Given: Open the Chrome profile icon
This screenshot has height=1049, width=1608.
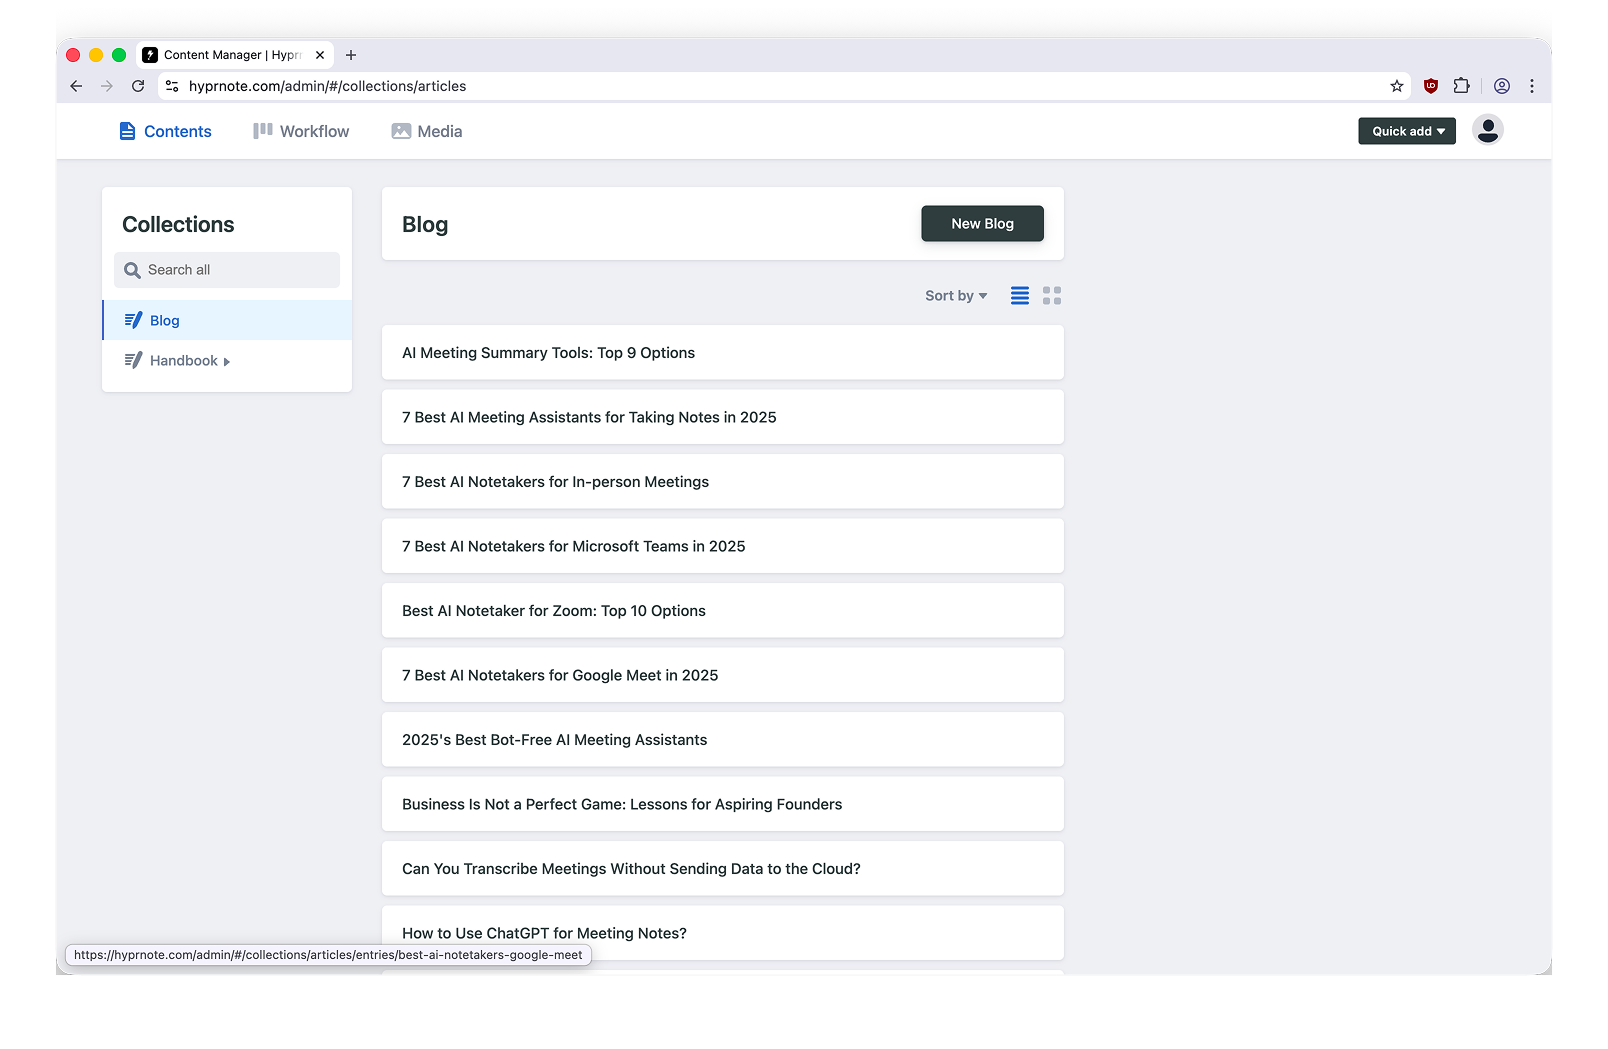Looking at the screenshot, I should 1501,86.
